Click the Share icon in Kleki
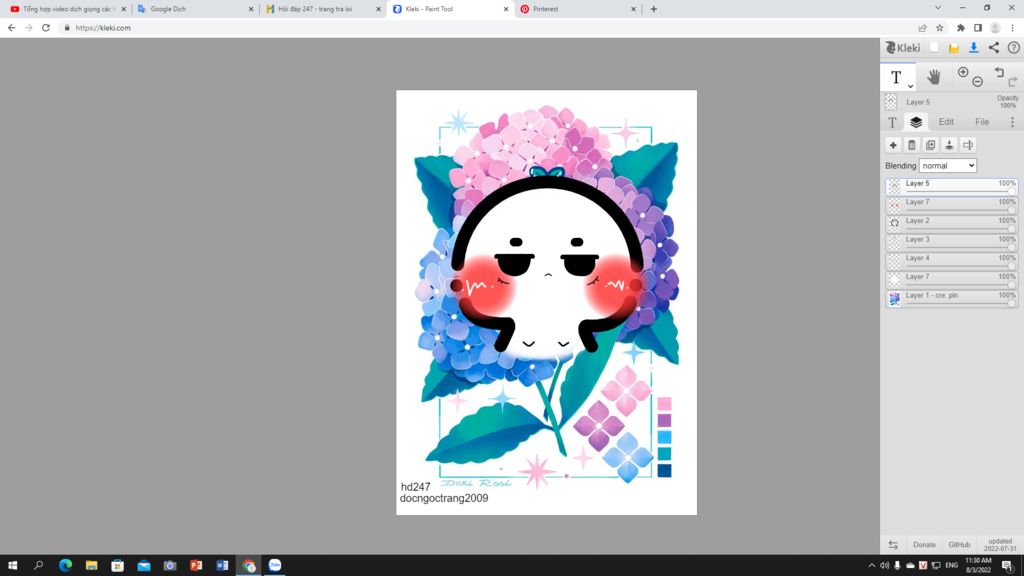The width and height of the screenshot is (1024, 576). pyautogui.click(x=993, y=48)
